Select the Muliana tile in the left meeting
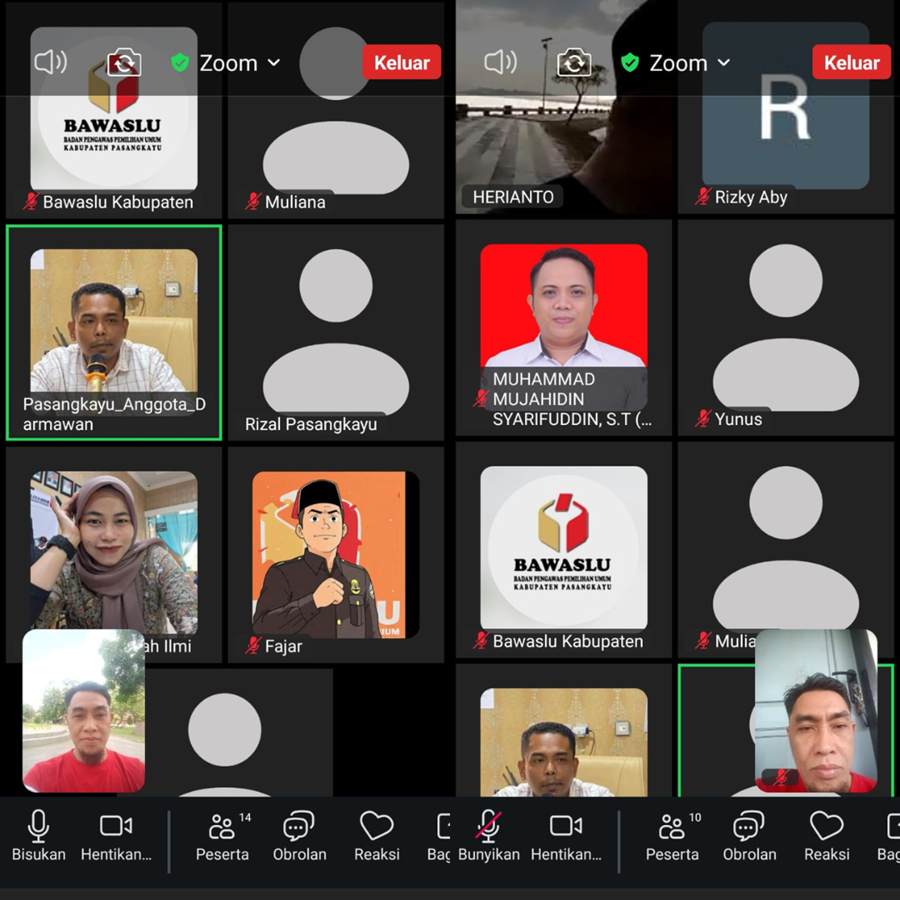 (336, 110)
